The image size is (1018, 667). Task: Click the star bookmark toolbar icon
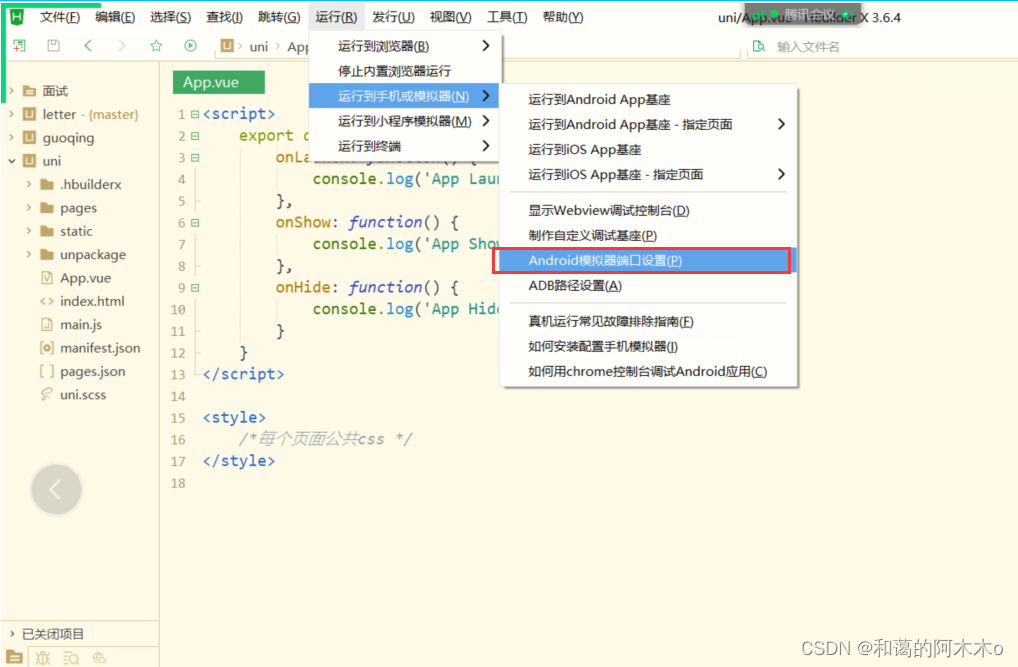(x=156, y=45)
